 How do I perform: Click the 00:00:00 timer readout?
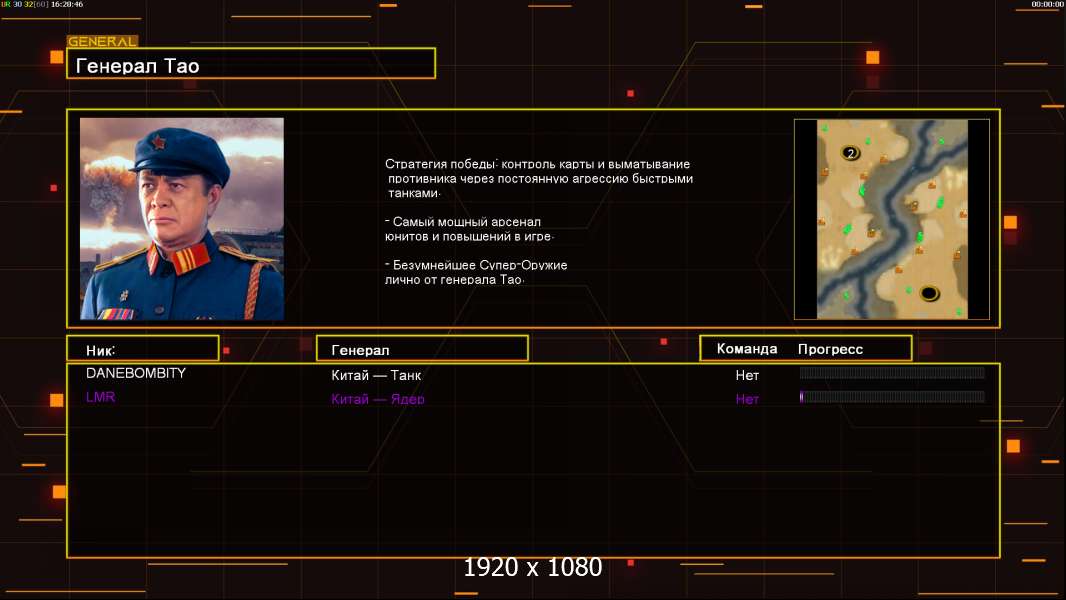tap(1047, 4)
